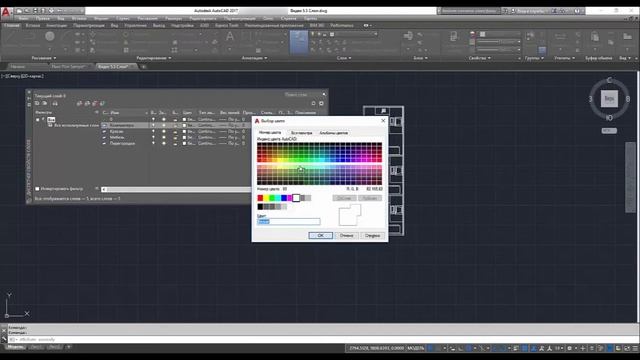Confirm color with the OK button

coord(320,236)
